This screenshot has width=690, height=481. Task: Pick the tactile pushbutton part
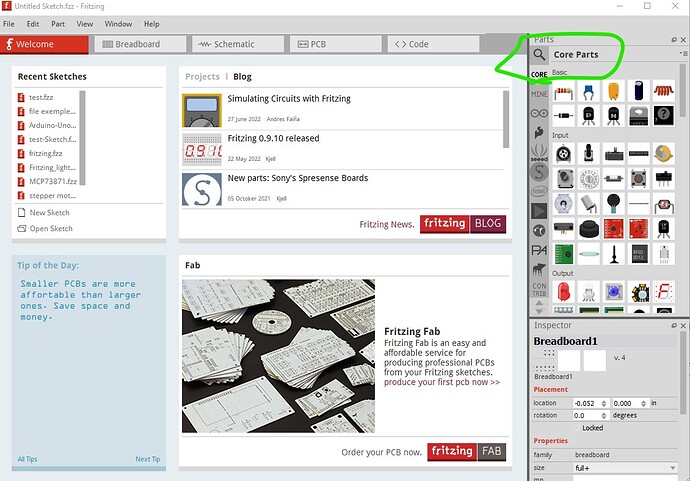click(x=639, y=178)
